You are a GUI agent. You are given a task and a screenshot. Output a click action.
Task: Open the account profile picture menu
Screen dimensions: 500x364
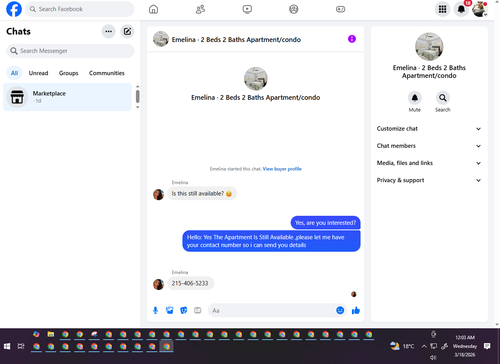[480, 9]
